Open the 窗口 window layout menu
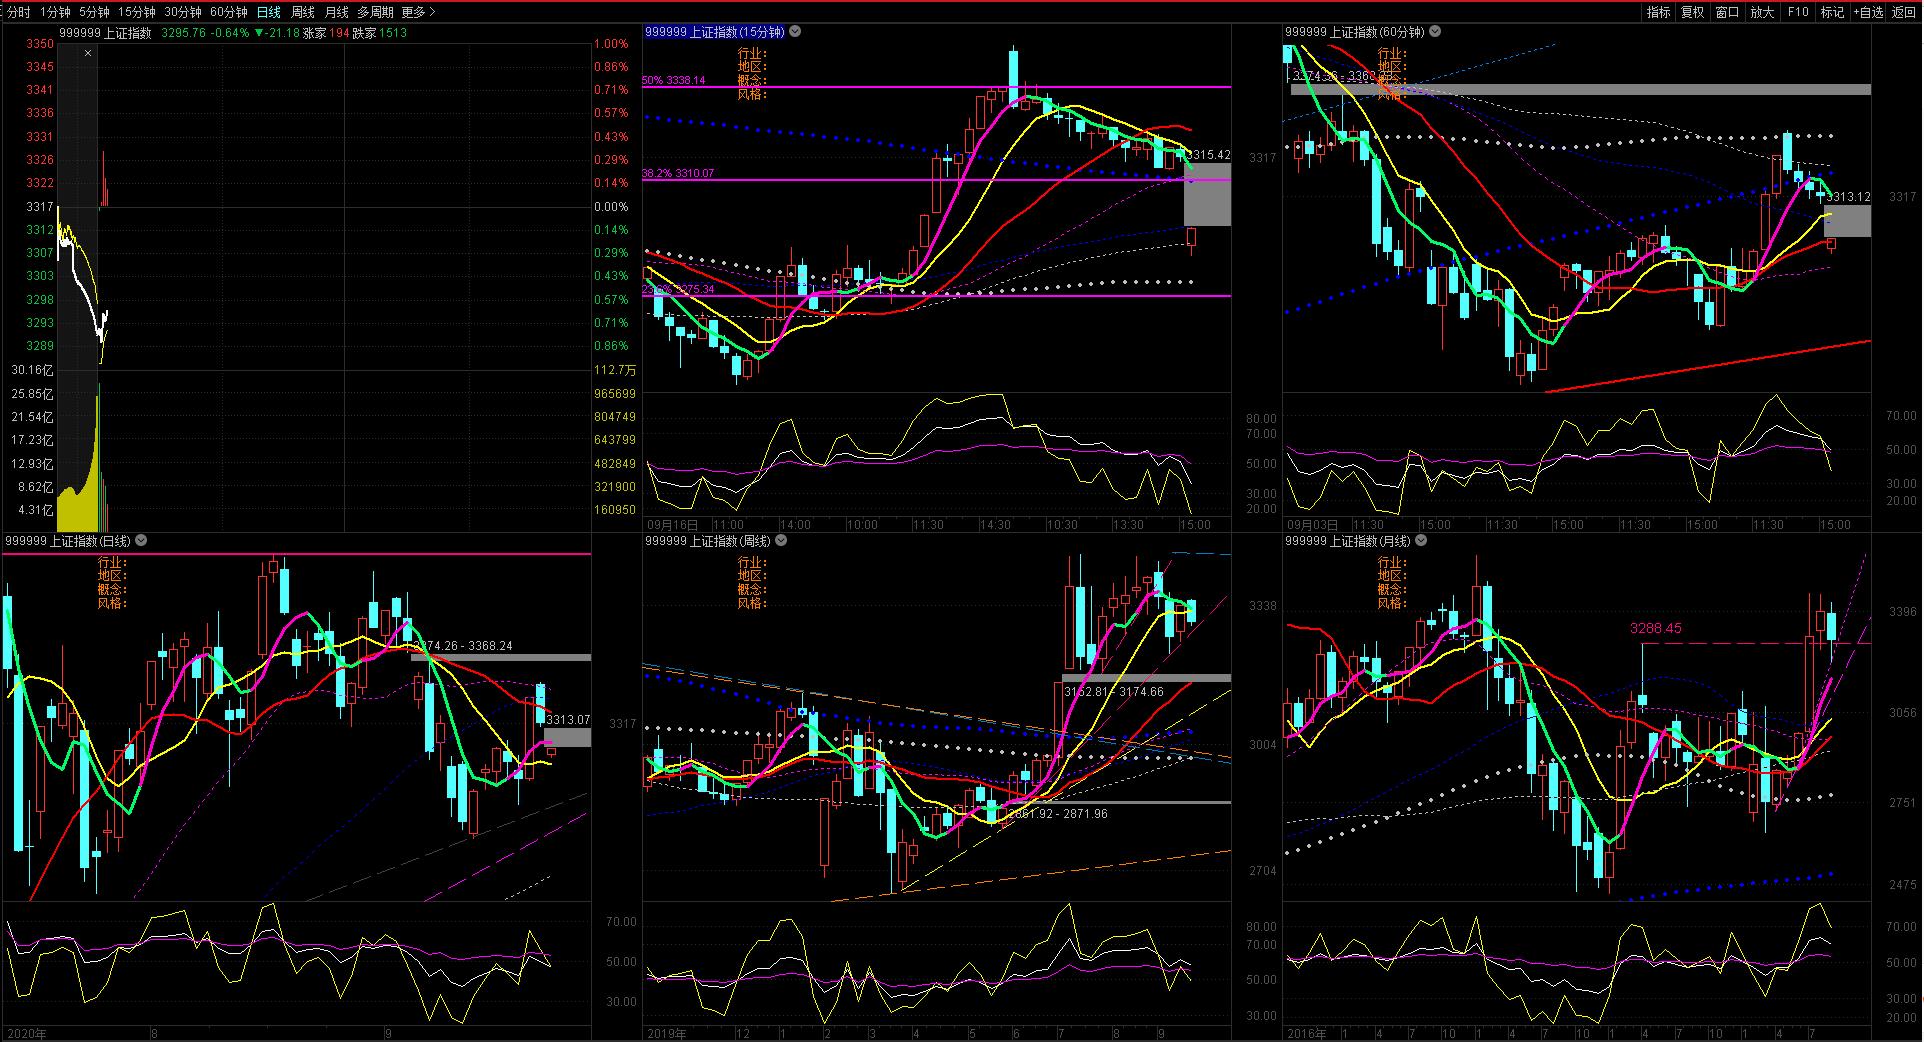The width and height of the screenshot is (1924, 1042). (1727, 12)
